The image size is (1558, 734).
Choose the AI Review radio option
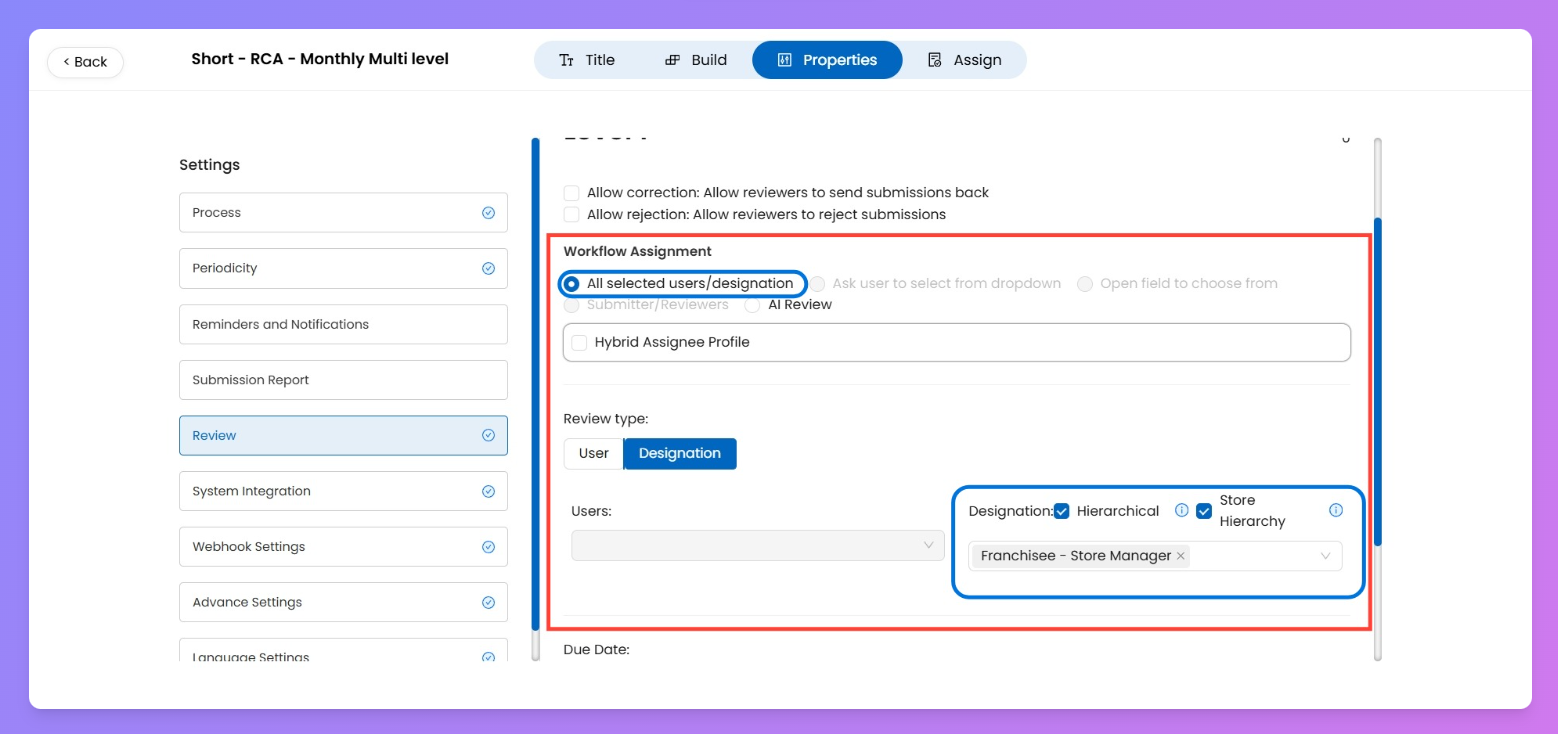tap(752, 305)
